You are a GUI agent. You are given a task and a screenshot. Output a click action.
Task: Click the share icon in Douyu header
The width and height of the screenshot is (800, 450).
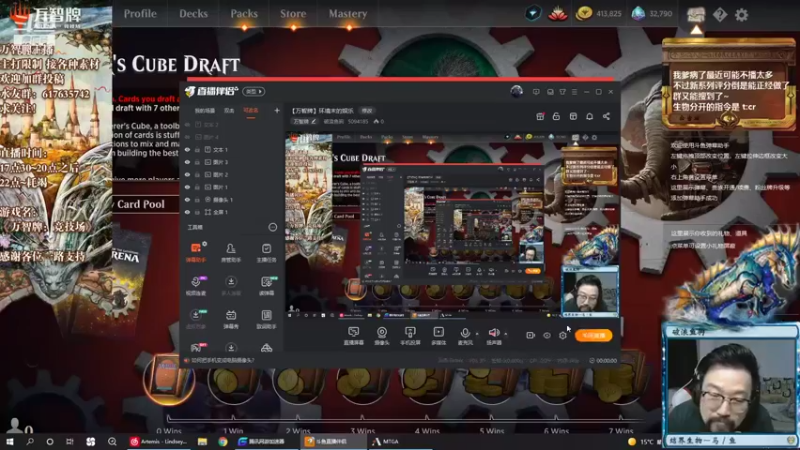pyautogui.click(x=606, y=116)
